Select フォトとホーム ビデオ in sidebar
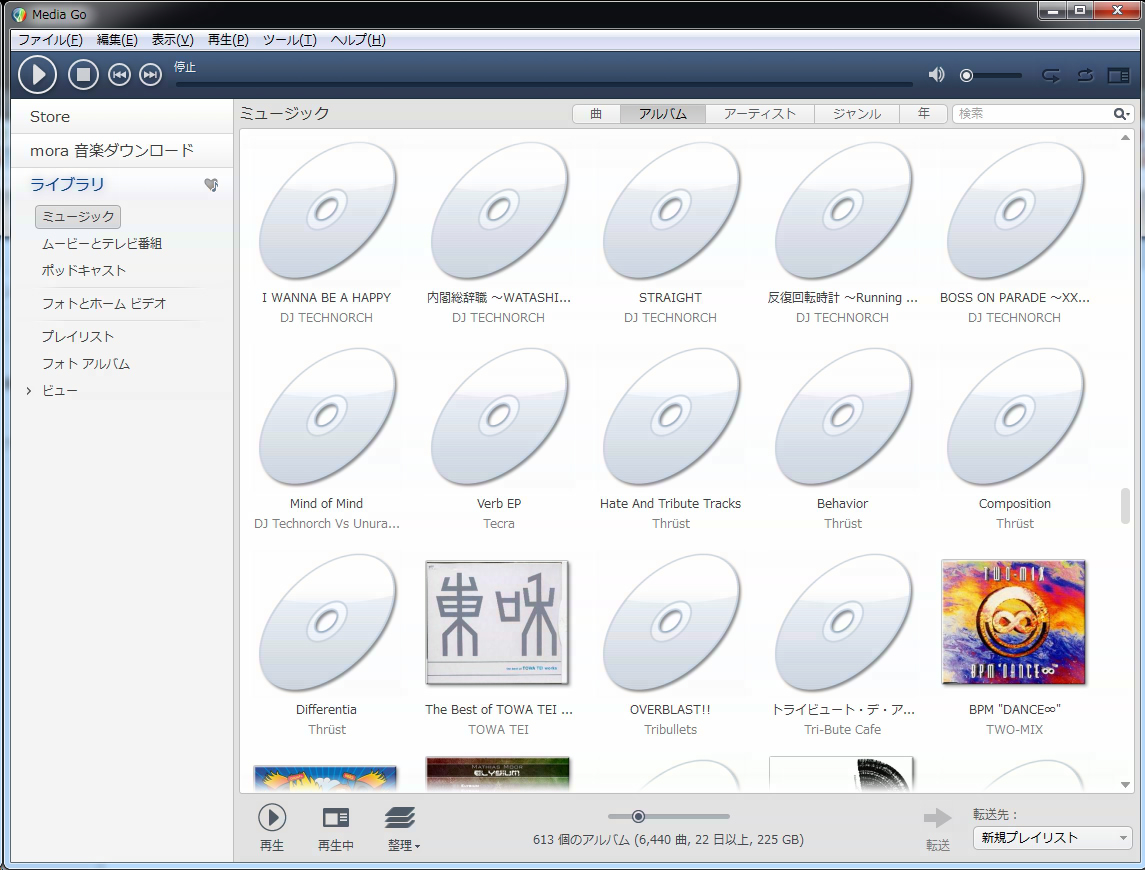This screenshot has height=870, width=1145. (104, 303)
